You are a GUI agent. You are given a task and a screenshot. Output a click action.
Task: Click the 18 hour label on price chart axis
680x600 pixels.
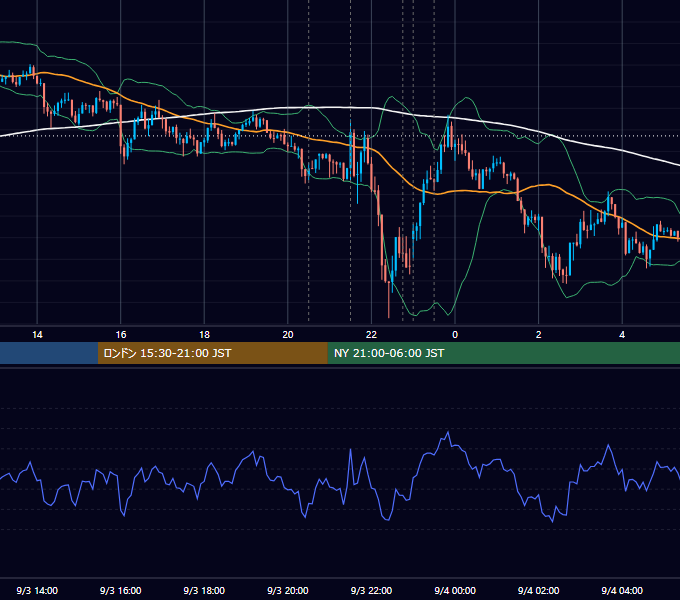click(204, 335)
